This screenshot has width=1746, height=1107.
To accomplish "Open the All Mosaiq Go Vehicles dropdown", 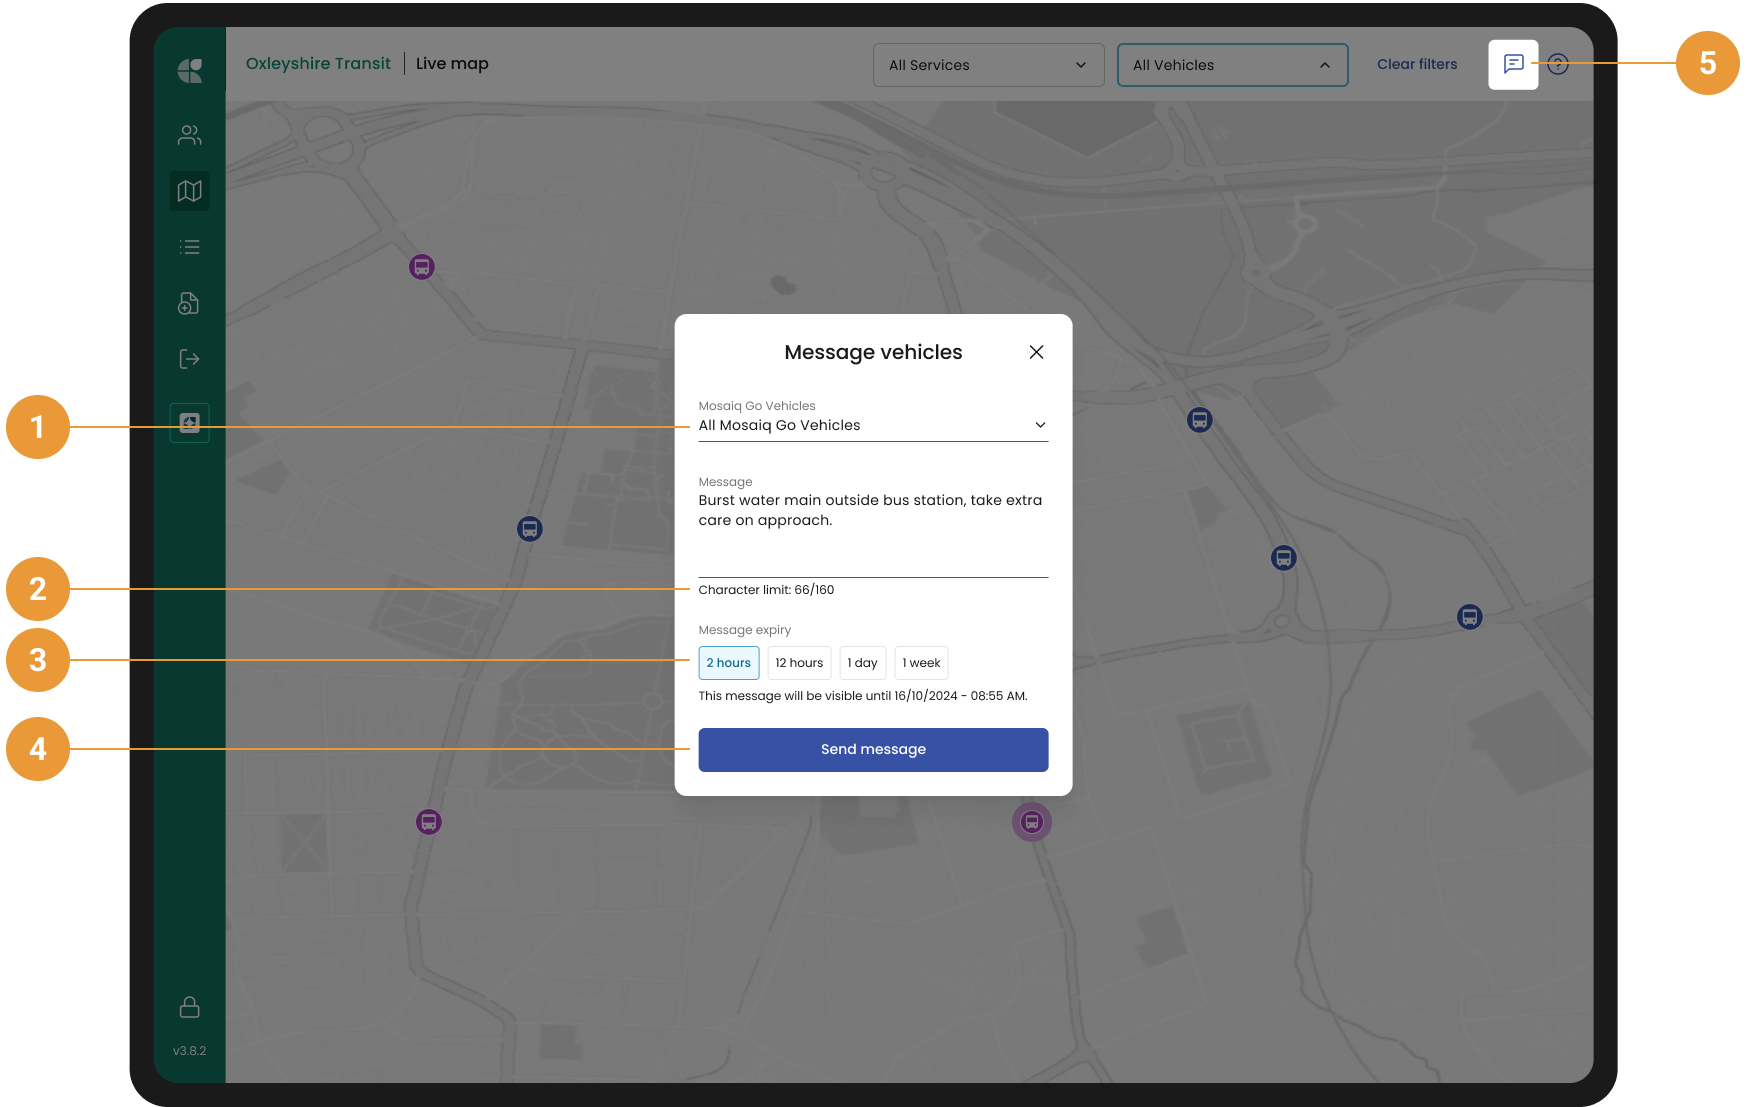I will click(872, 425).
